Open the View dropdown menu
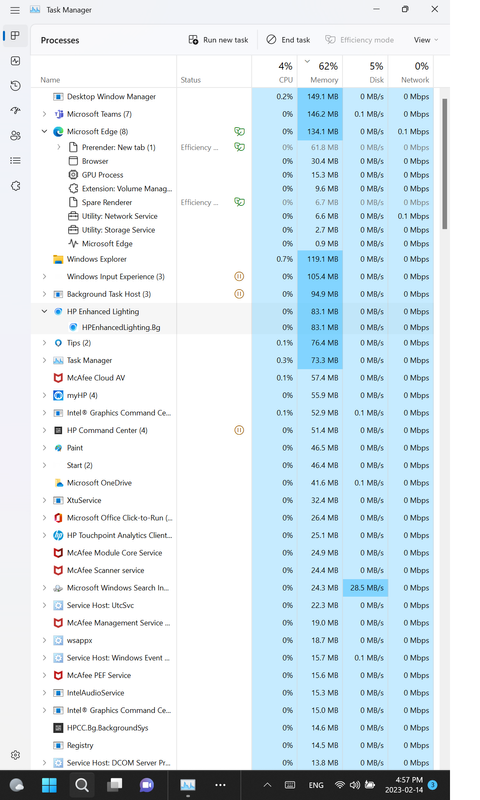This screenshot has height=800, width=480. tap(426, 40)
